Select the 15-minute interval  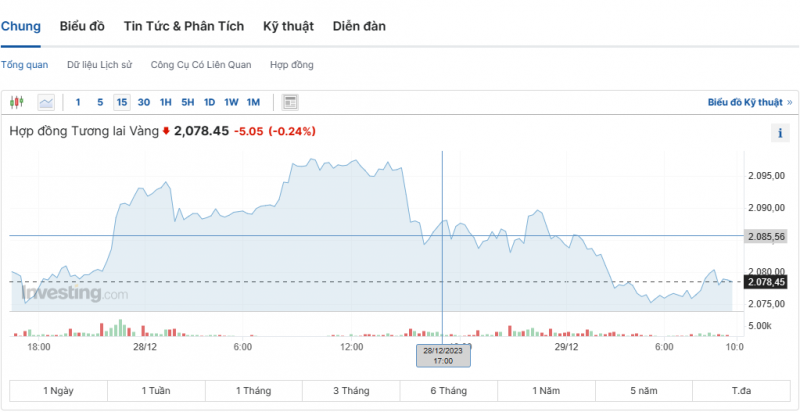pos(122,102)
